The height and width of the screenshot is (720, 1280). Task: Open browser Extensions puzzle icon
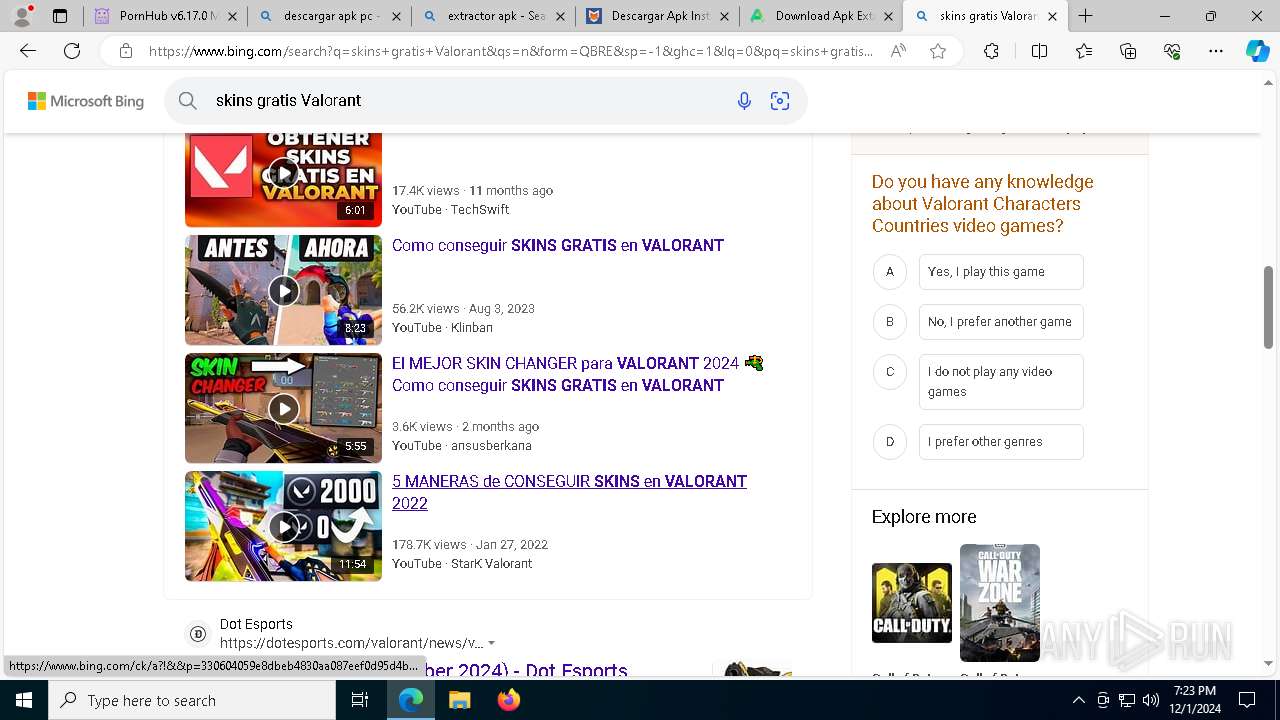click(991, 51)
